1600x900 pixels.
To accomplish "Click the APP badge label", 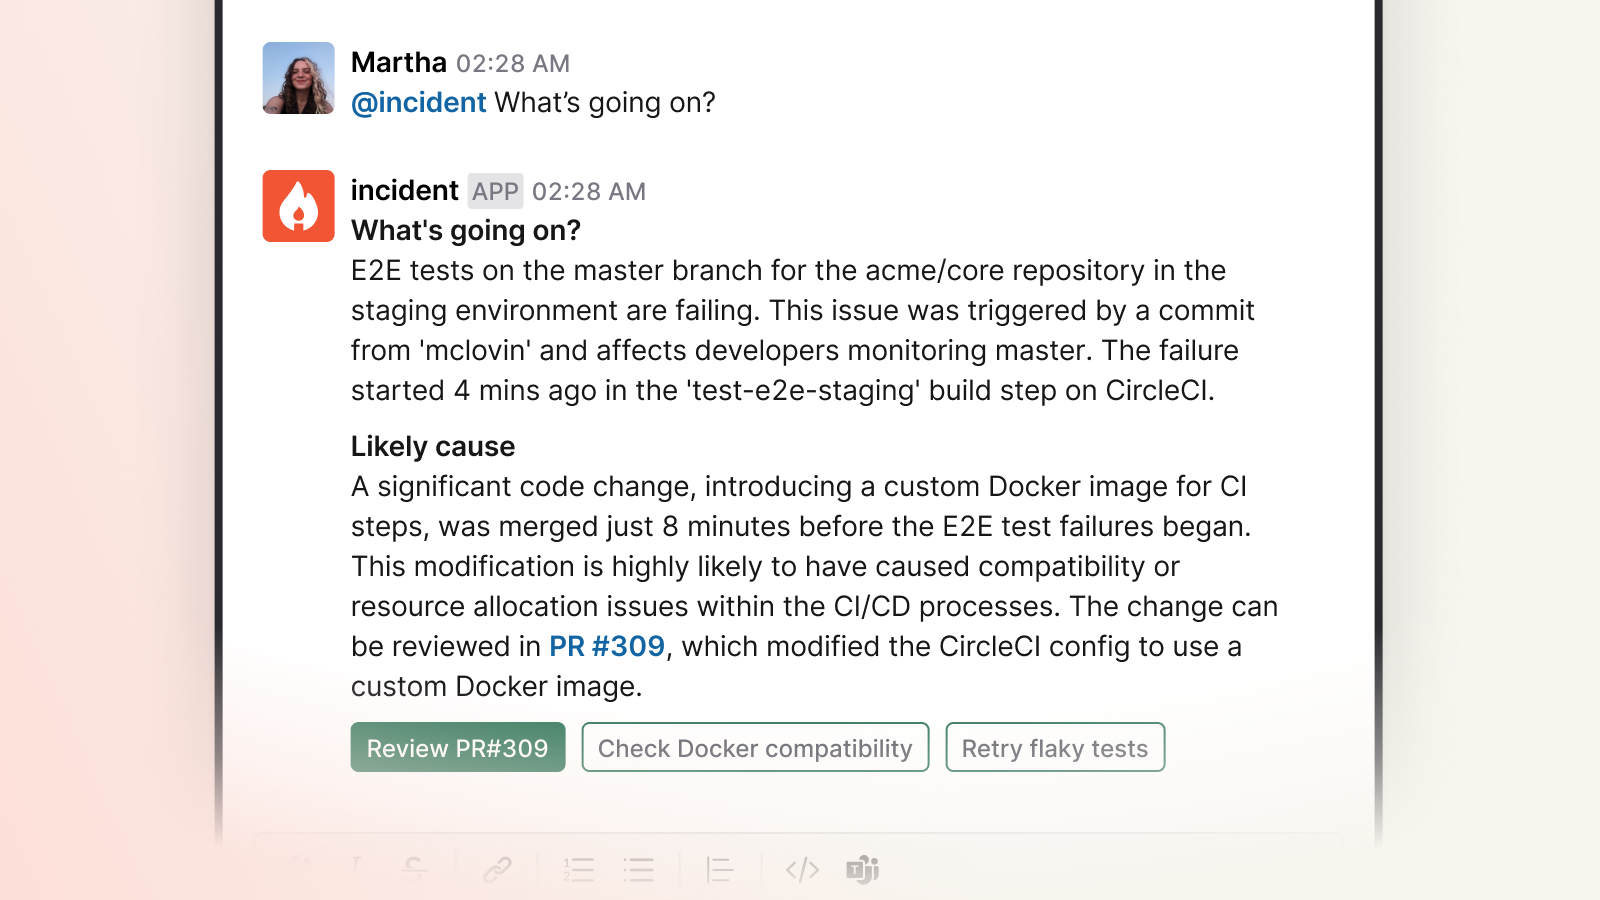I will [x=495, y=191].
